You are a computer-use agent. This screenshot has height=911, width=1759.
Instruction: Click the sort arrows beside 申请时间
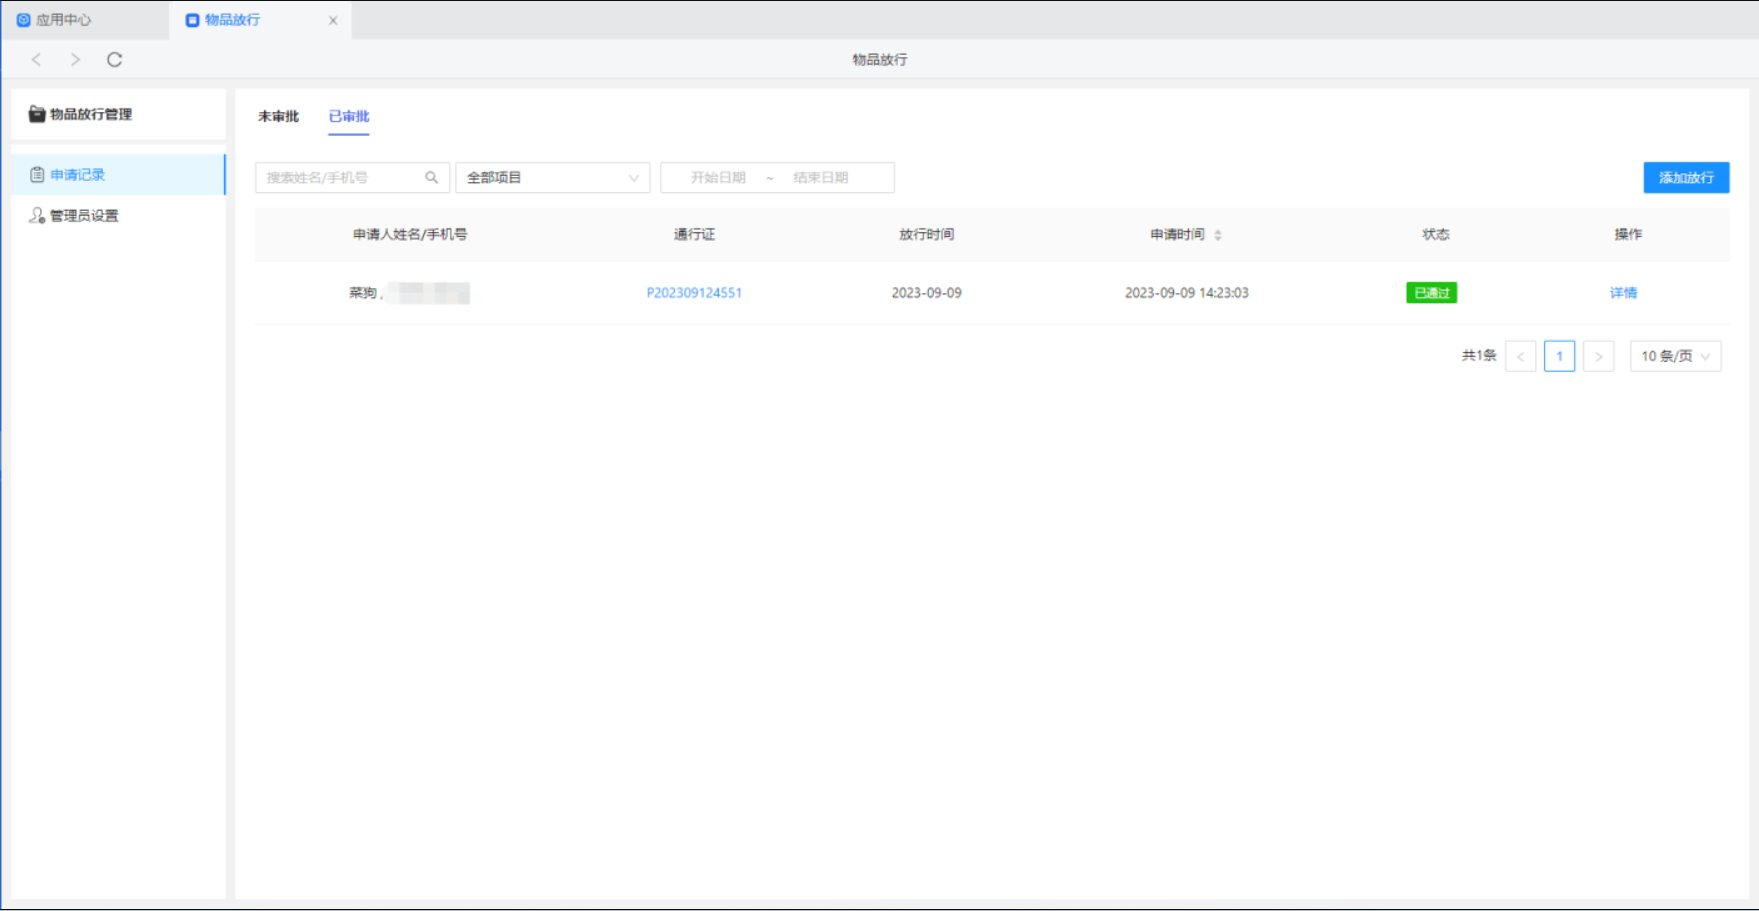[x=1217, y=235]
